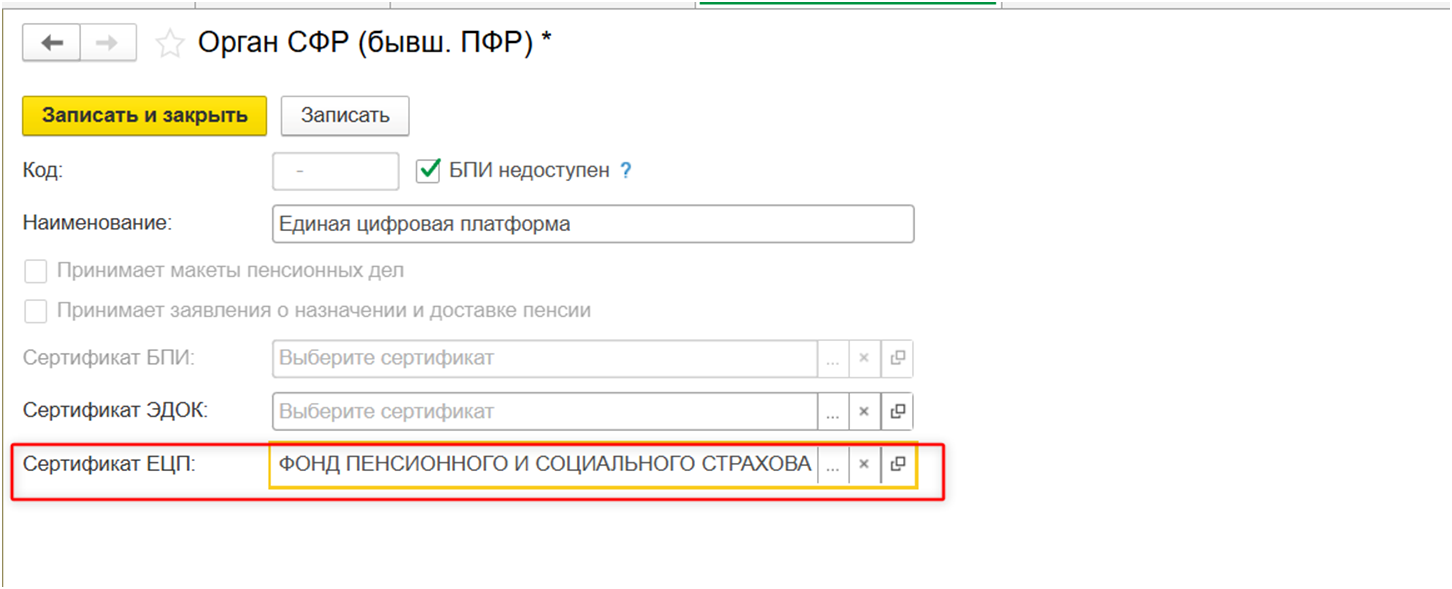Image resolution: width=1452 pixels, height=589 pixels.
Task: Enable Принимает заявления о назначении пенсии checkbox
Action: 36,311
